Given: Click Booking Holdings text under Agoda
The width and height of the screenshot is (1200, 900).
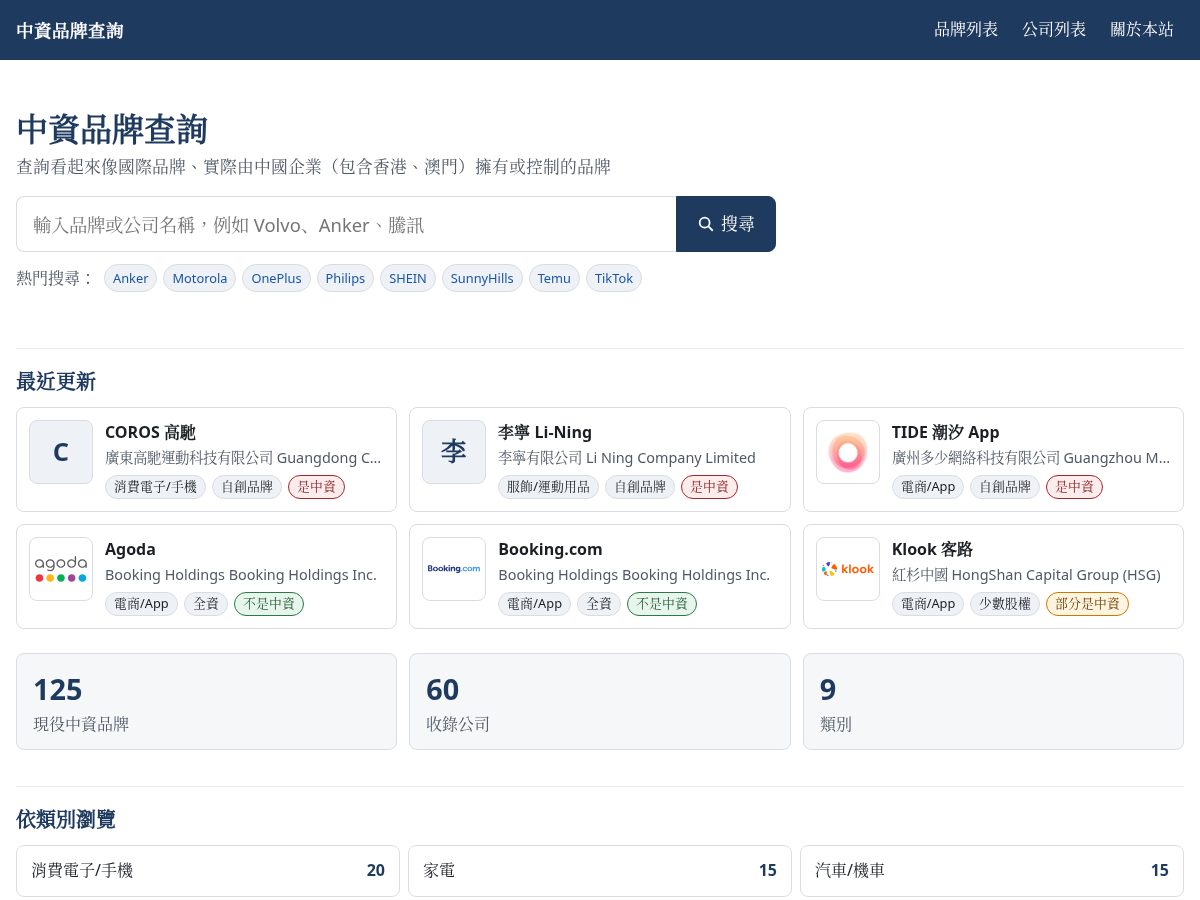Looking at the screenshot, I should (241, 575).
